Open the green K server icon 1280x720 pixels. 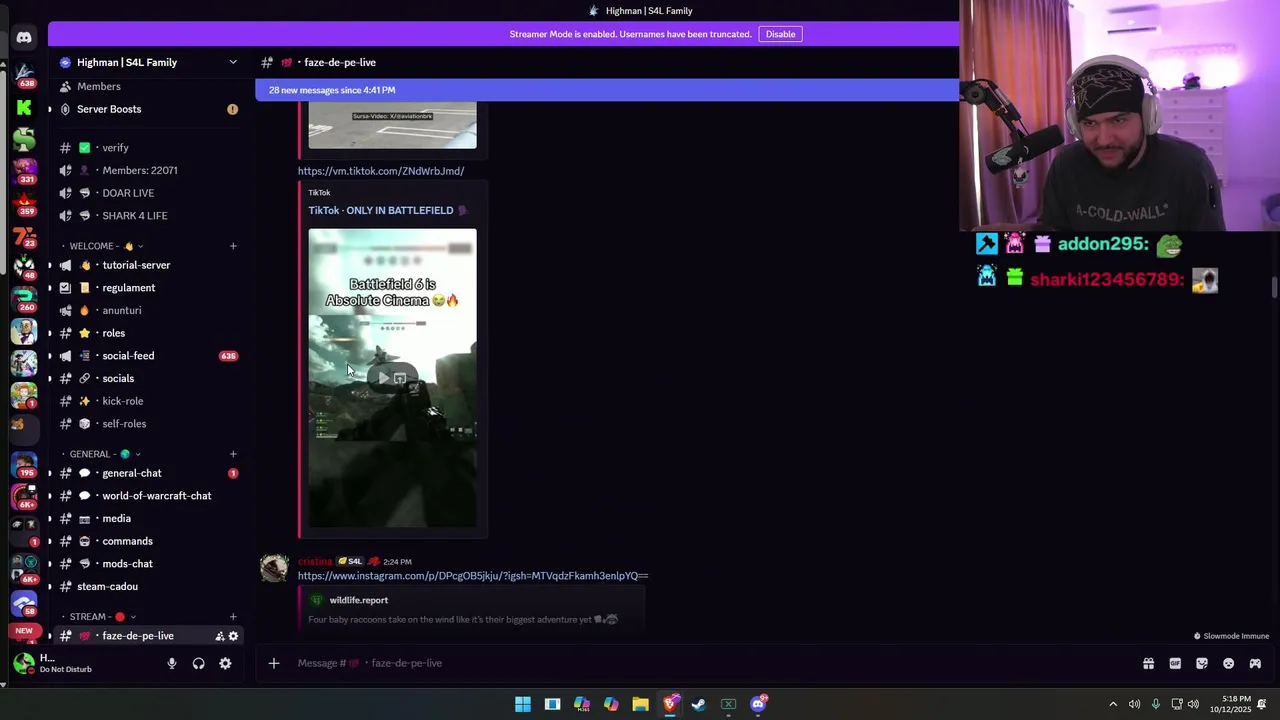[x=24, y=107]
